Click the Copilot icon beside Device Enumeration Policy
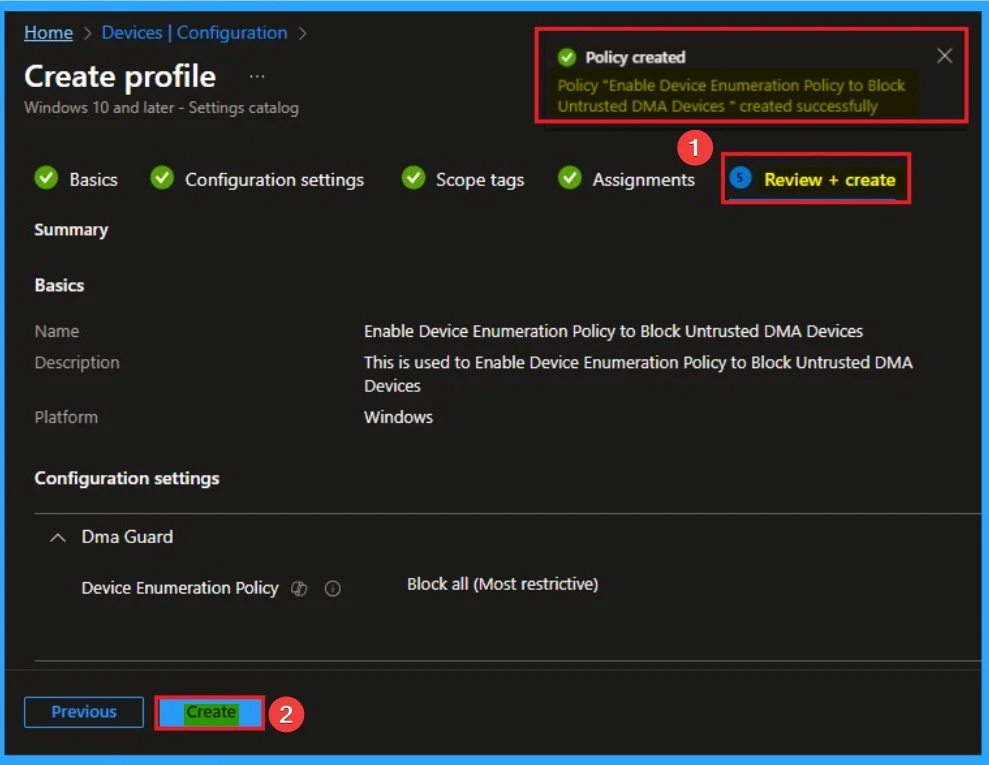 click(x=298, y=589)
